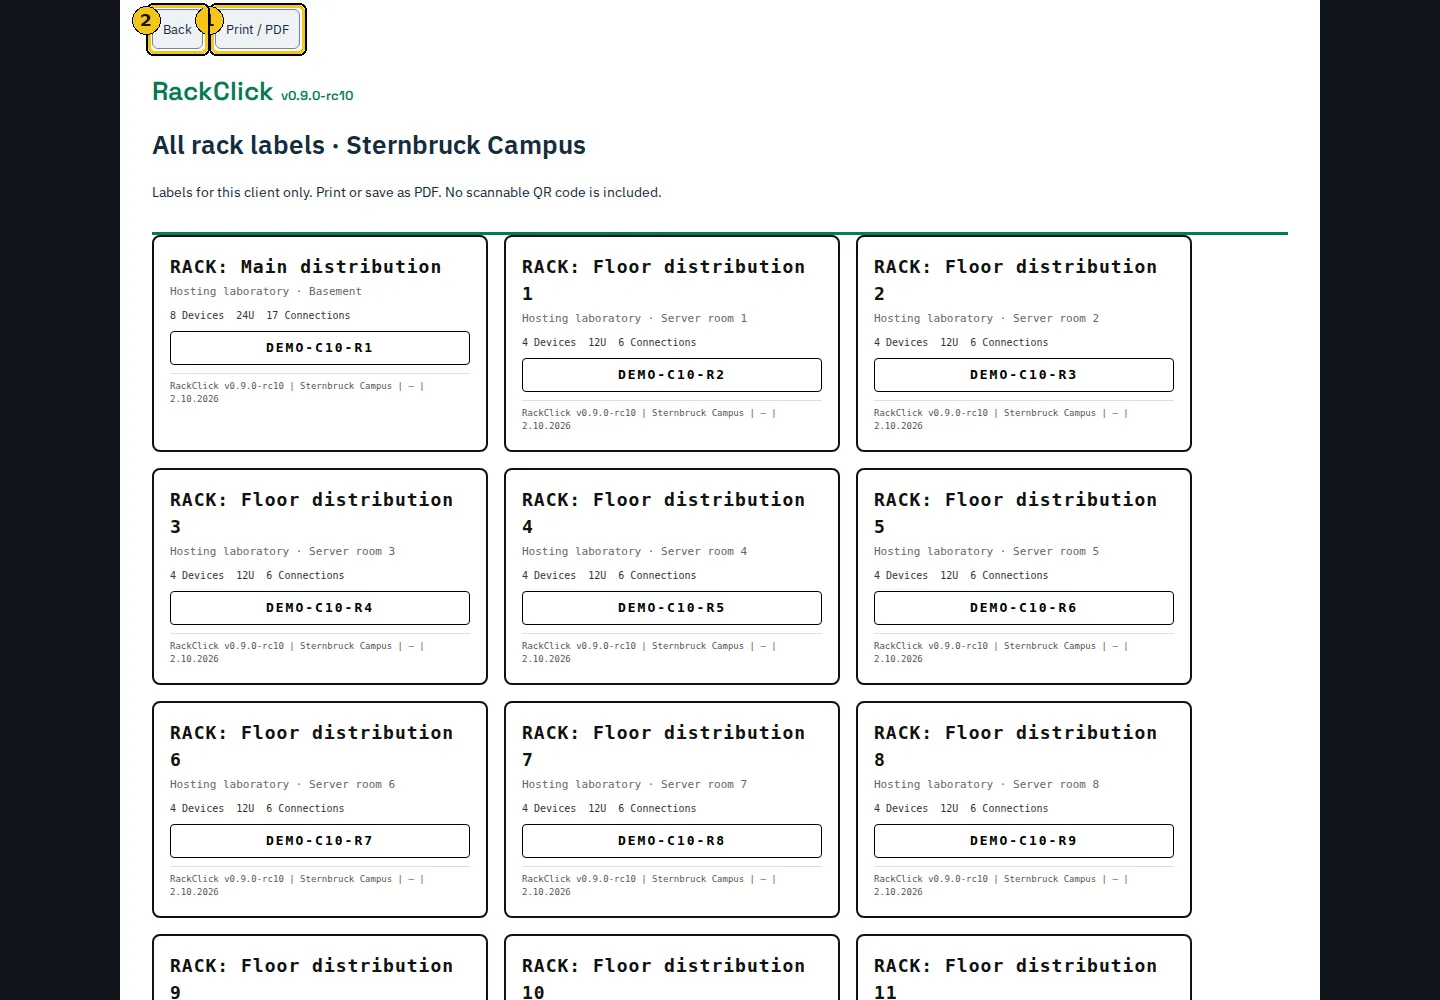Viewport: 1440px width, 1000px height.
Task: Click the 'RACK: Floor distribution 5' title
Action: 1016,513
